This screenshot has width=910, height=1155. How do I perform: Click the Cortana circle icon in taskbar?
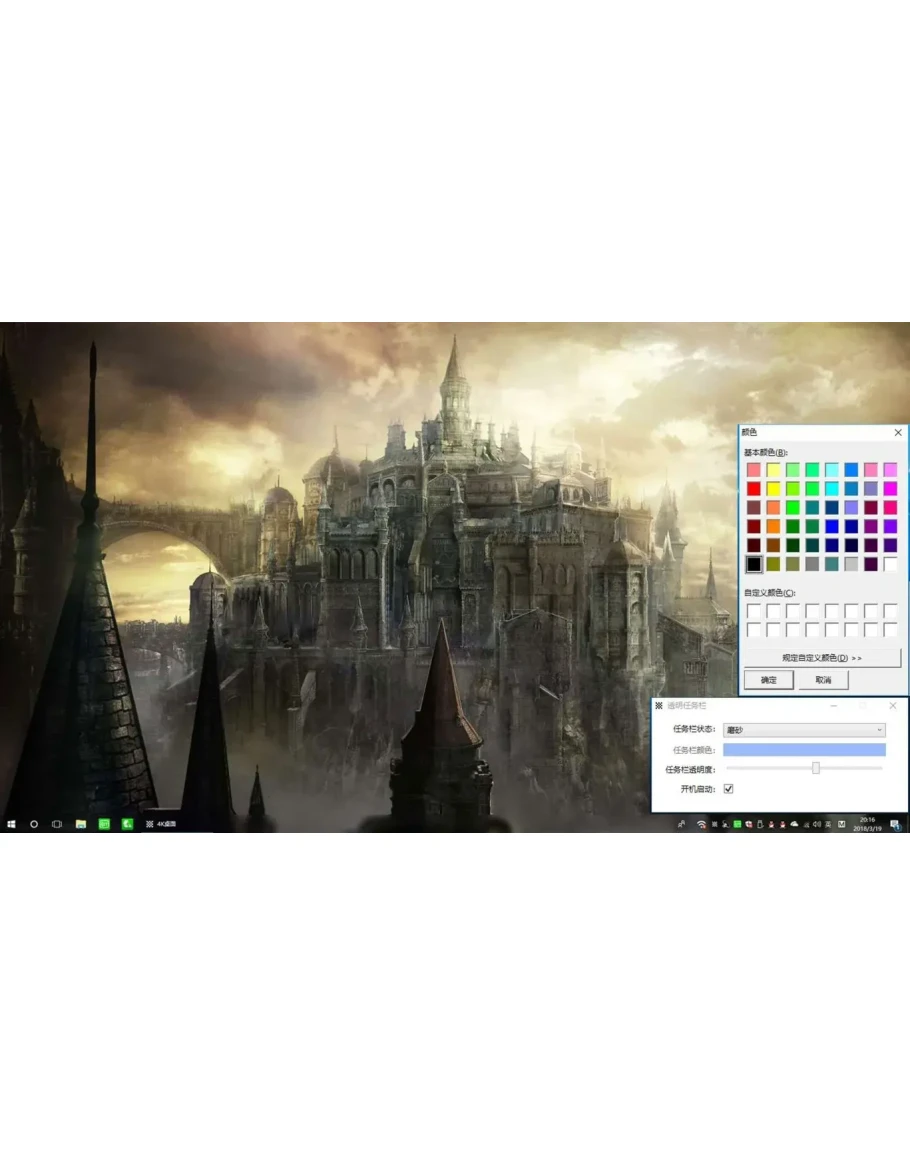(x=34, y=824)
